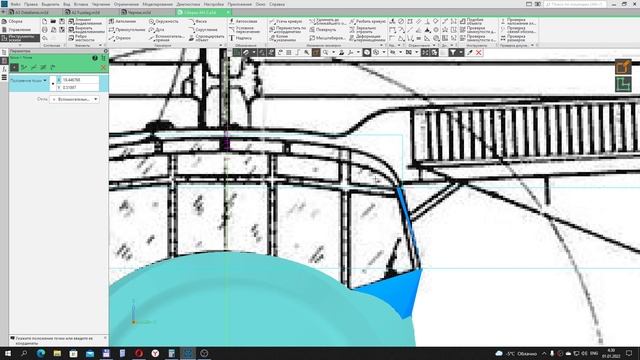Create a new document icon

pyautogui.click(x=44, y=21)
